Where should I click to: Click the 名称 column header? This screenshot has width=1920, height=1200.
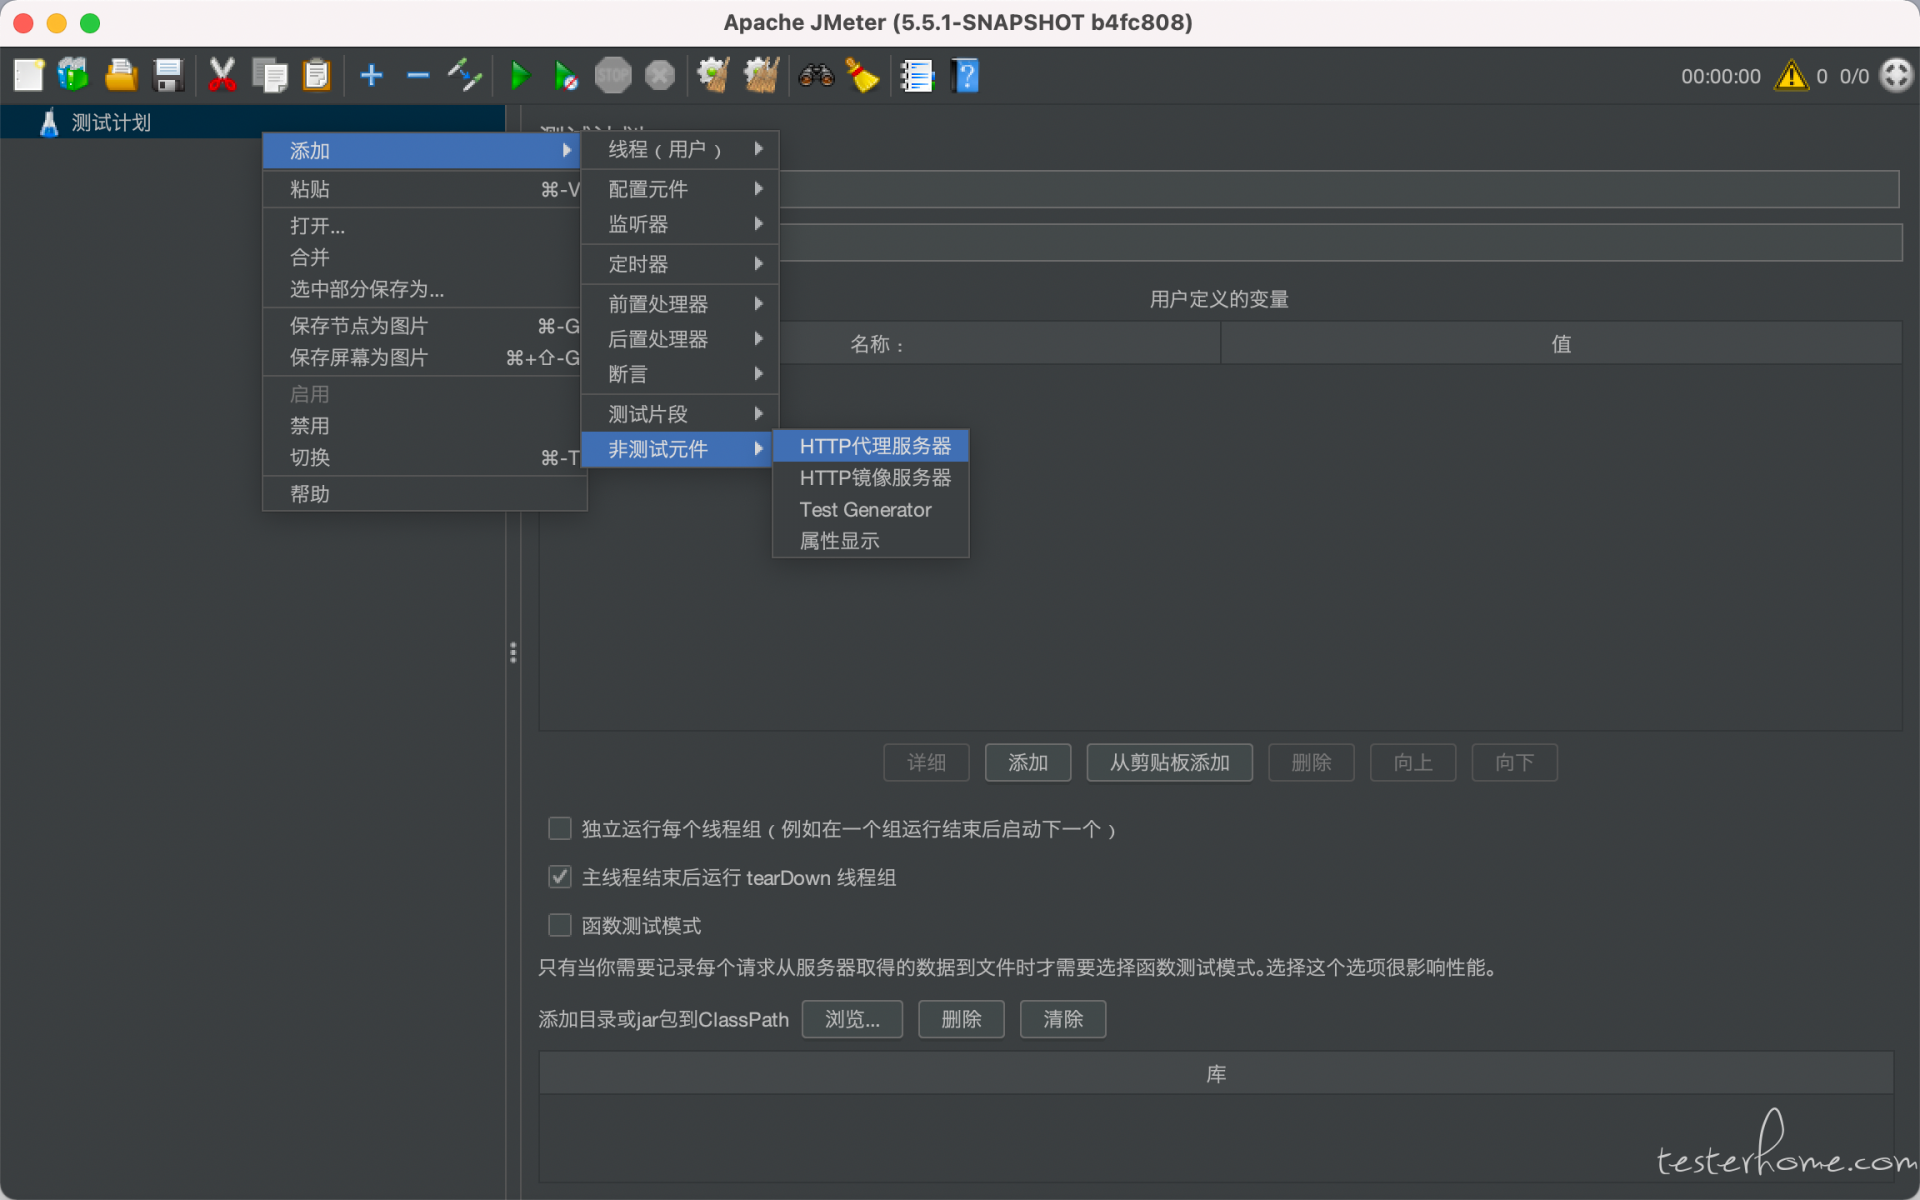pos(880,344)
